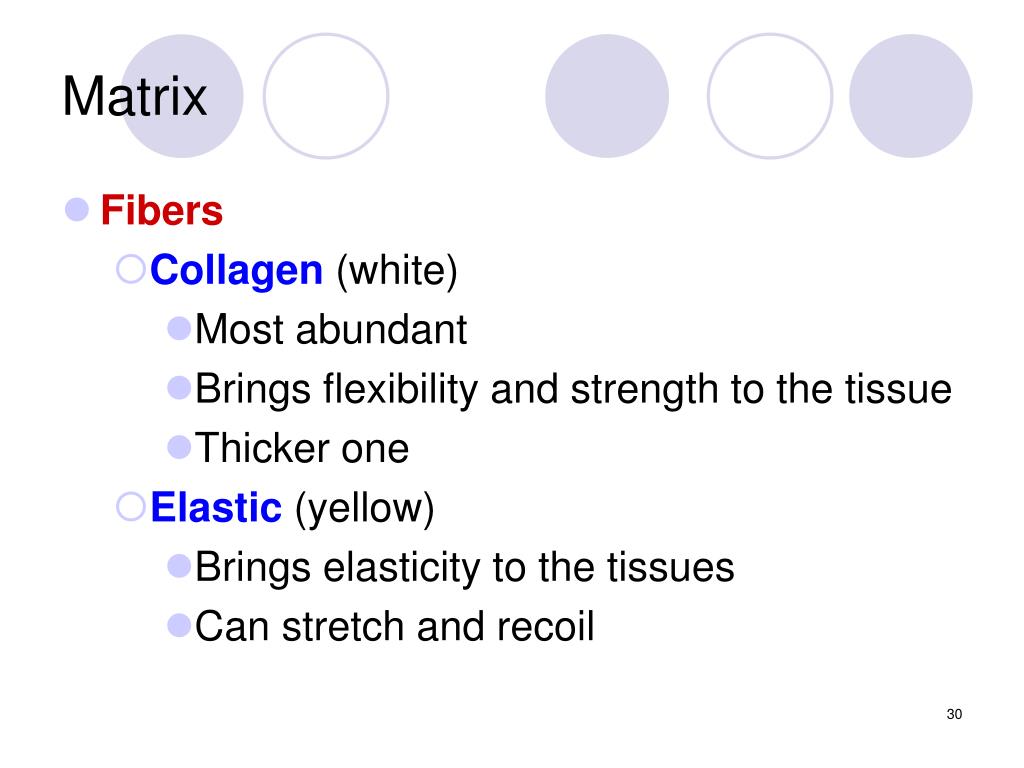The image size is (1024, 768).
Task: Click the blue Collagen word
Action: click(x=236, y=270)
